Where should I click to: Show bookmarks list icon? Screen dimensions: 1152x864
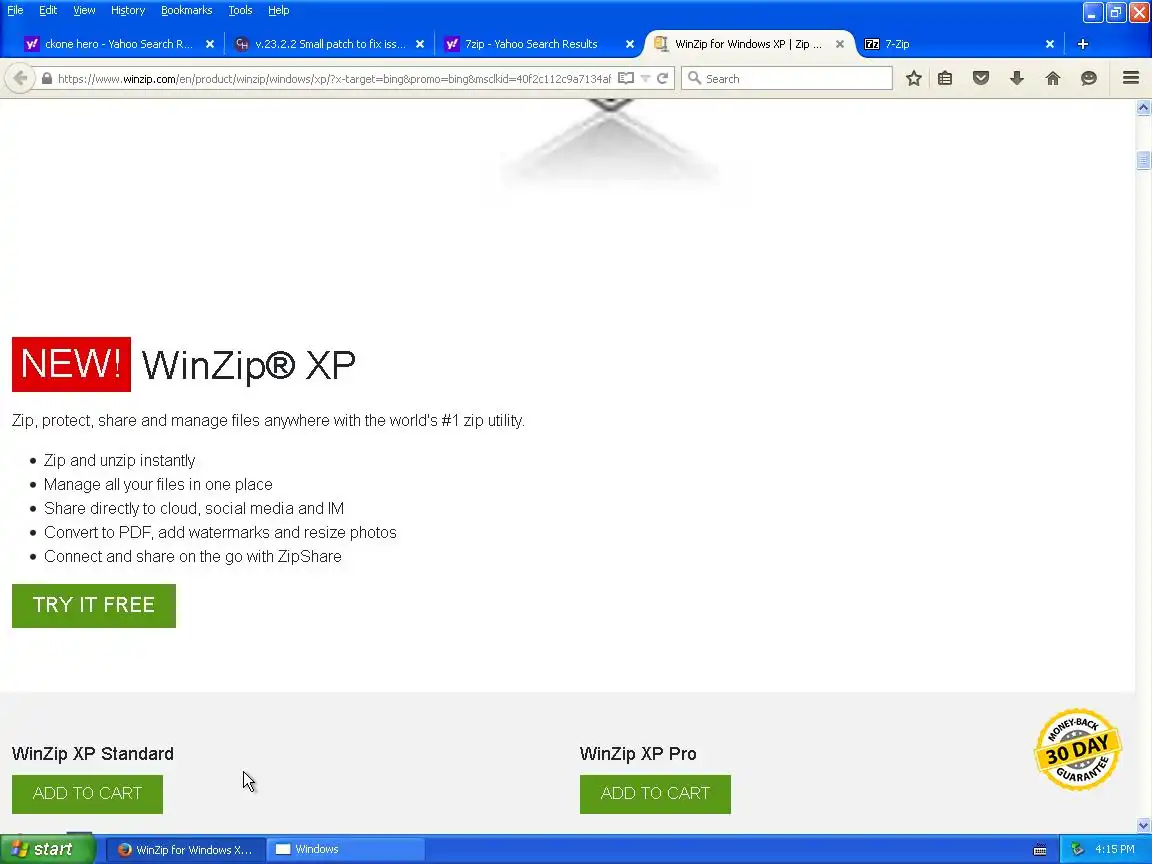[945, 79]
